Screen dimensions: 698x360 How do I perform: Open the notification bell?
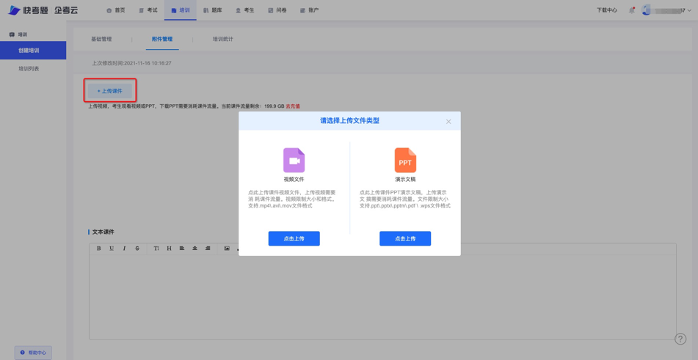632,10
